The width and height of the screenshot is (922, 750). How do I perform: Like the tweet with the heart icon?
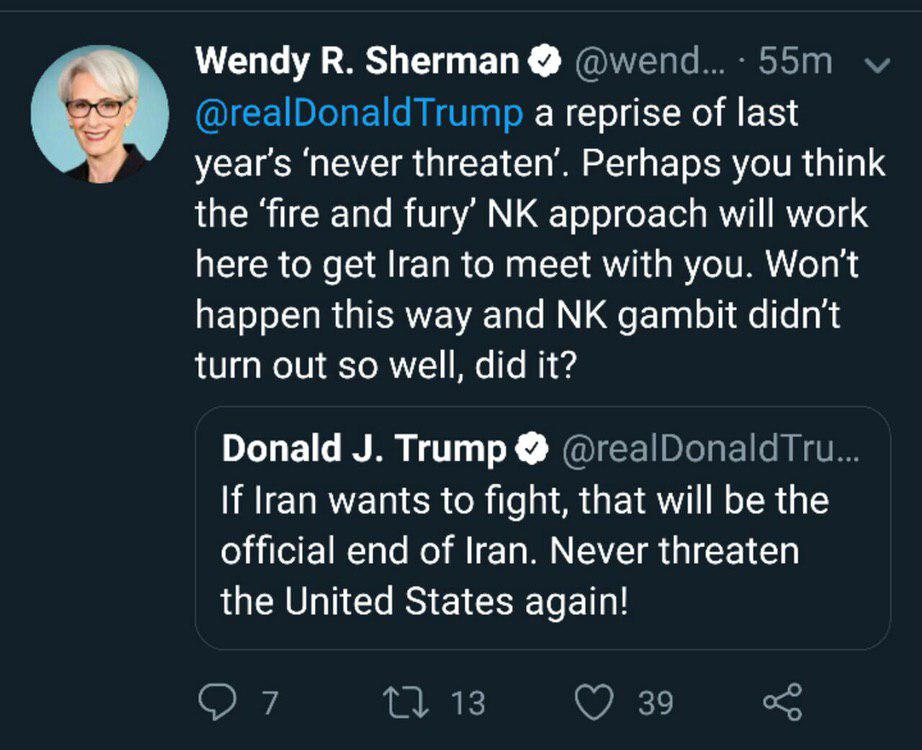(598, 701)
